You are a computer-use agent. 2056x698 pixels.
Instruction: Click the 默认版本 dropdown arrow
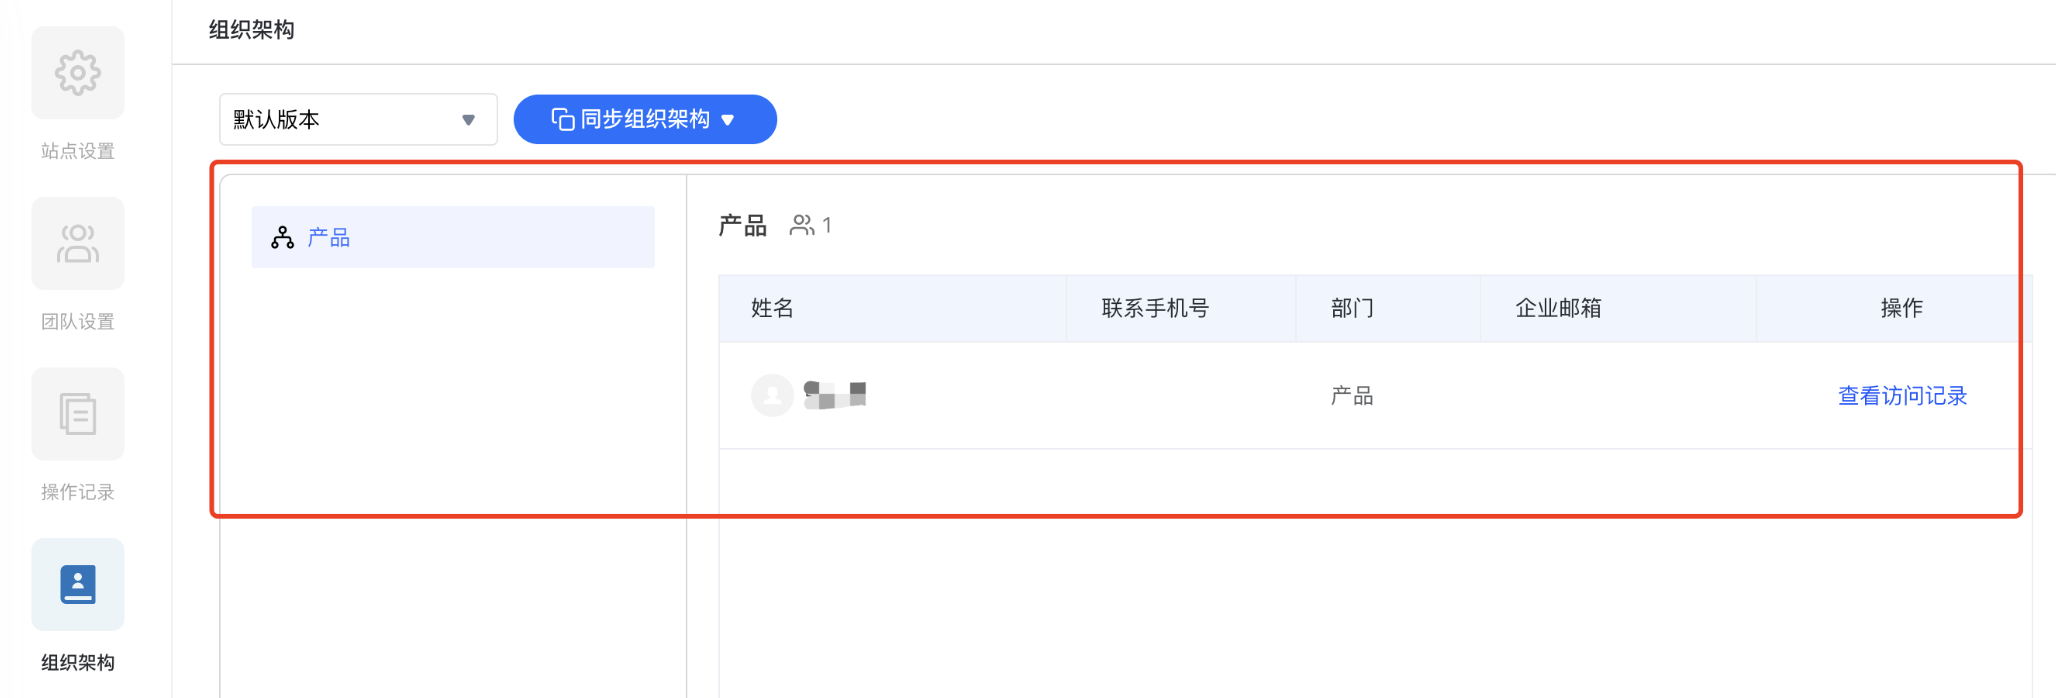point(468,120)
